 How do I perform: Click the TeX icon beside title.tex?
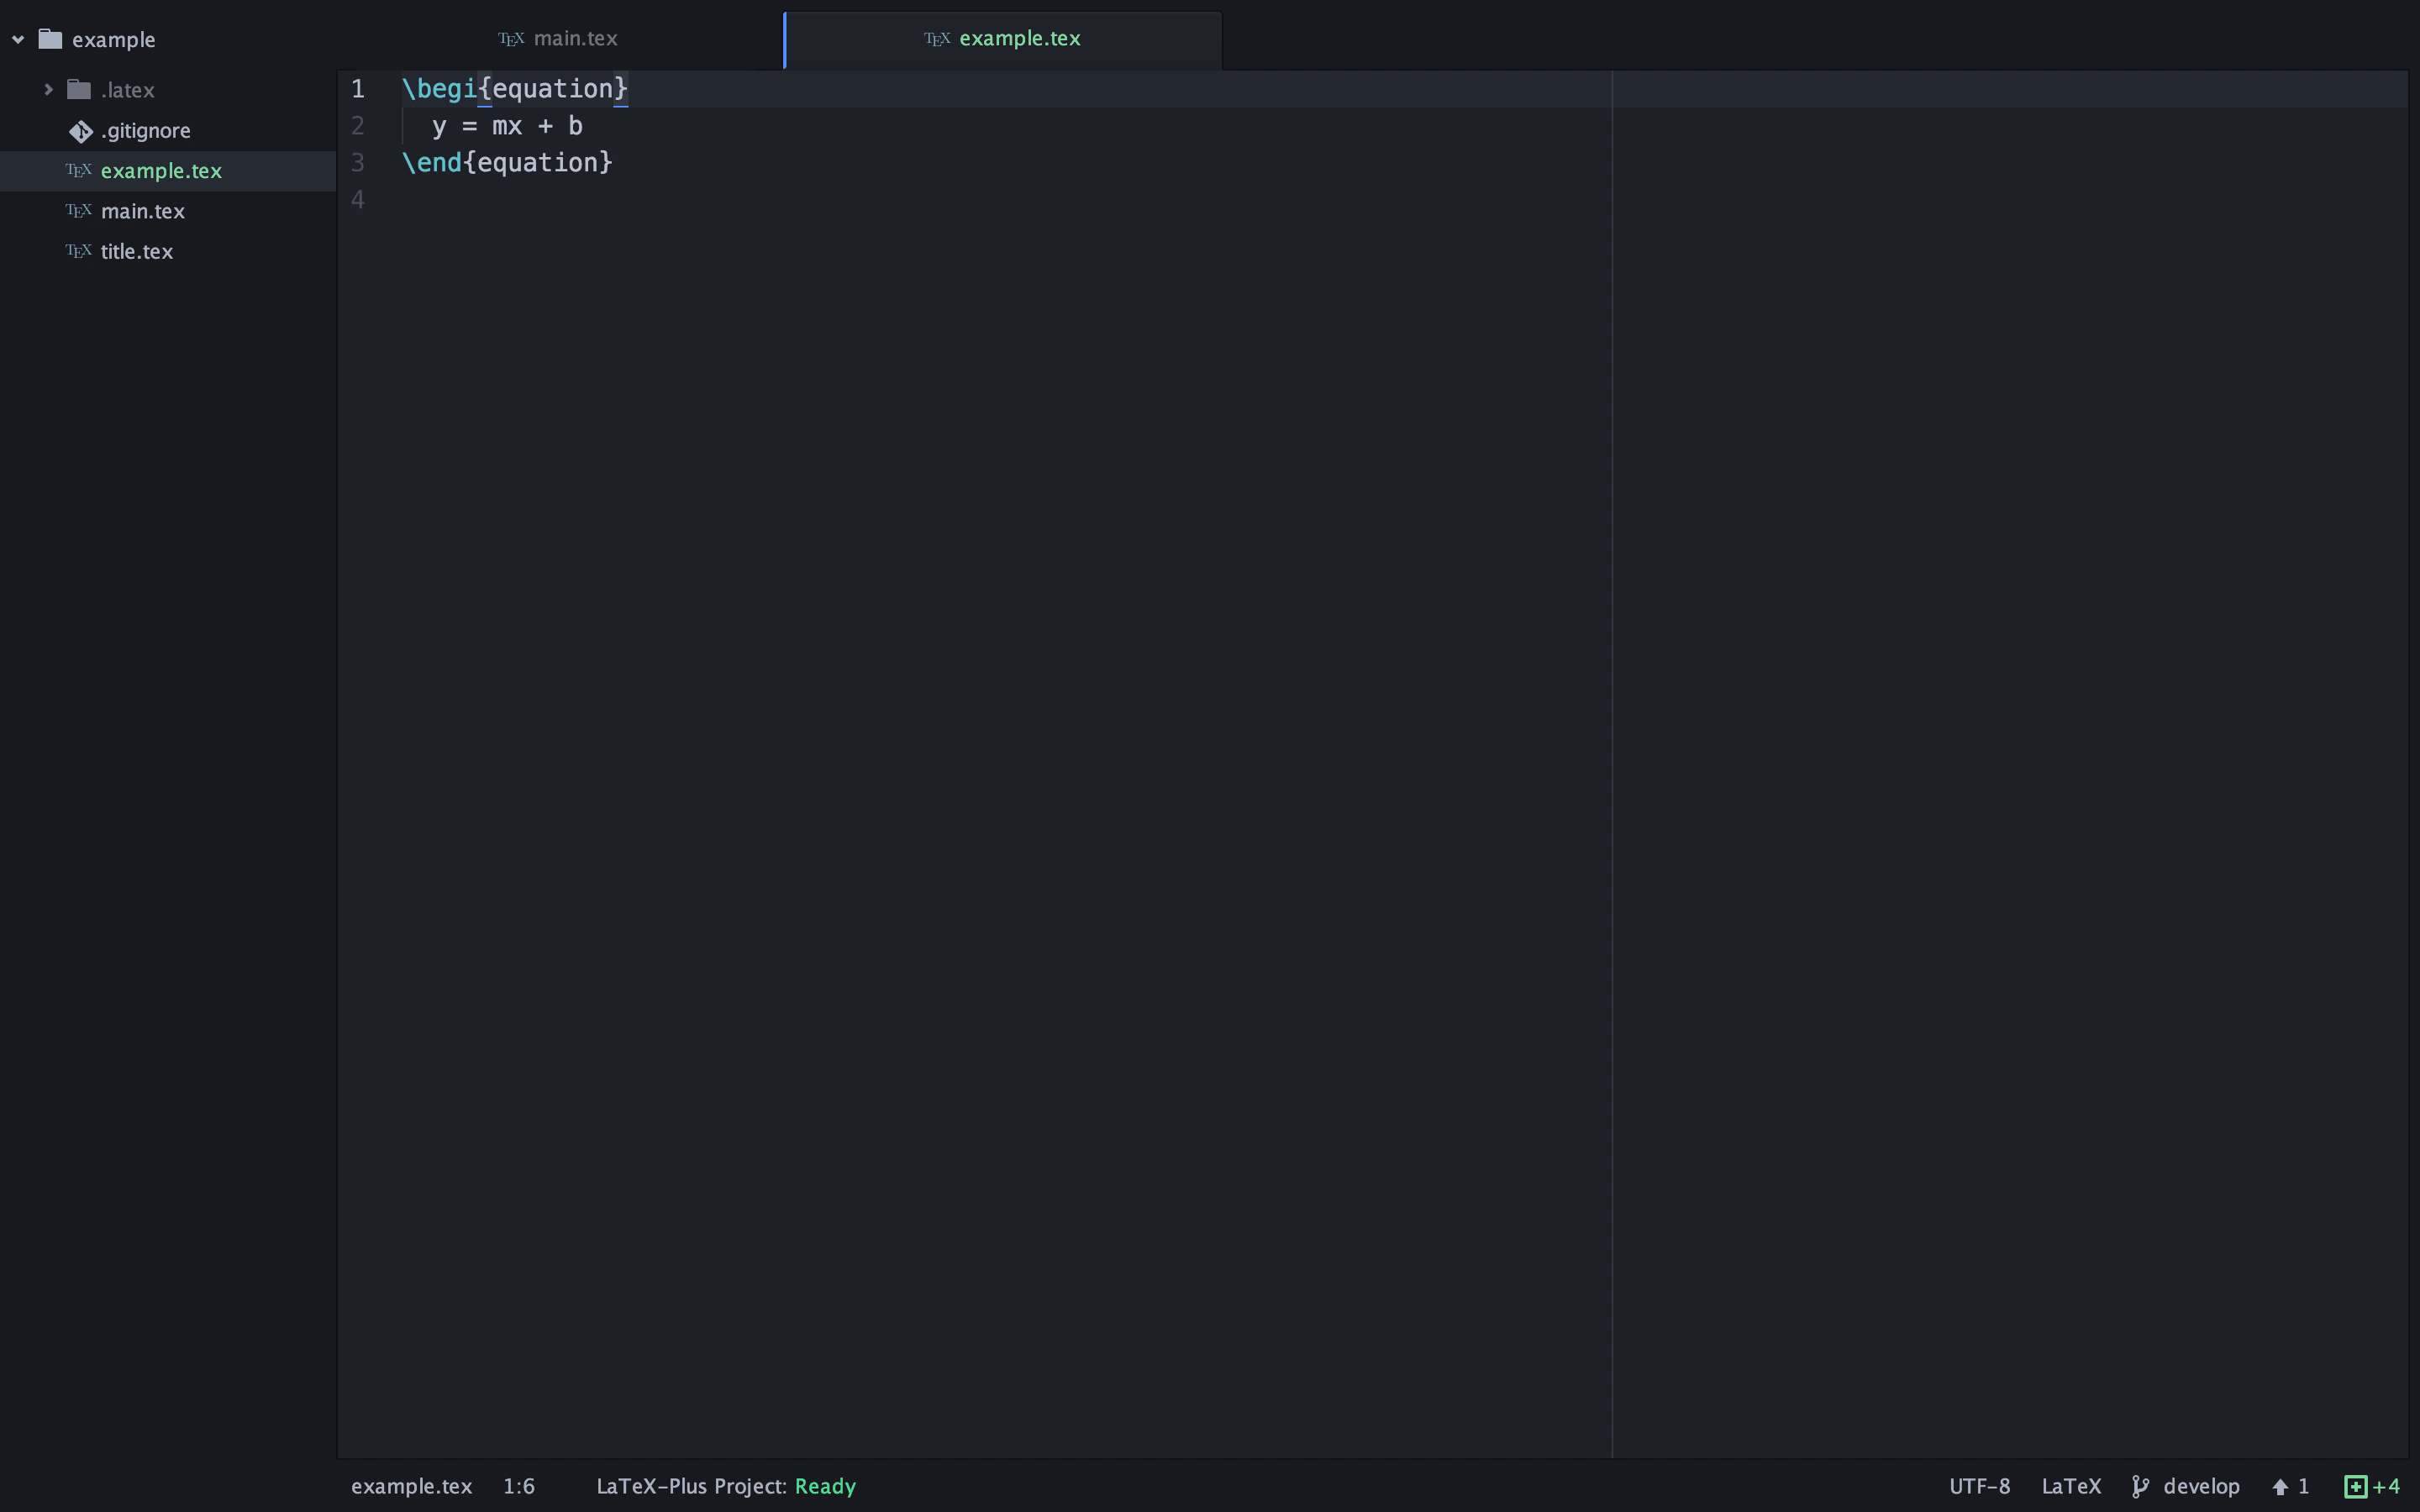78,251
